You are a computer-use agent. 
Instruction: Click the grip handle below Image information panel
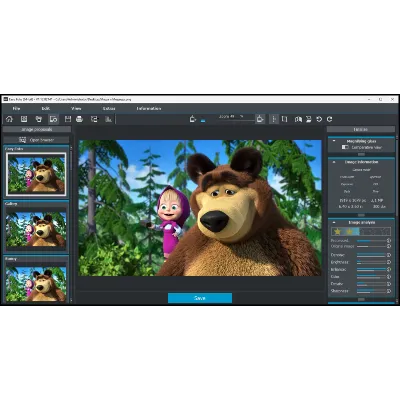point(361,215)
